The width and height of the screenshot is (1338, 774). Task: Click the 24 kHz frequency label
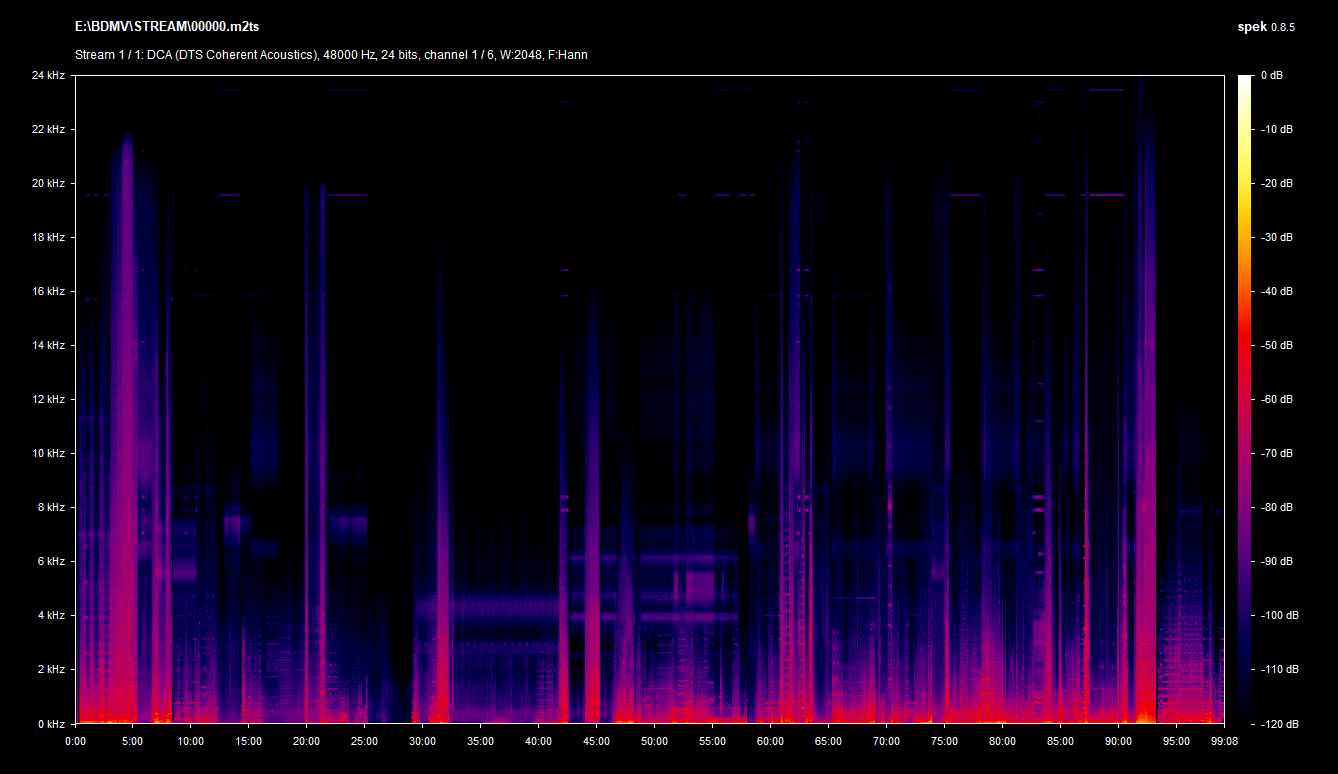[x=48, y=76]
